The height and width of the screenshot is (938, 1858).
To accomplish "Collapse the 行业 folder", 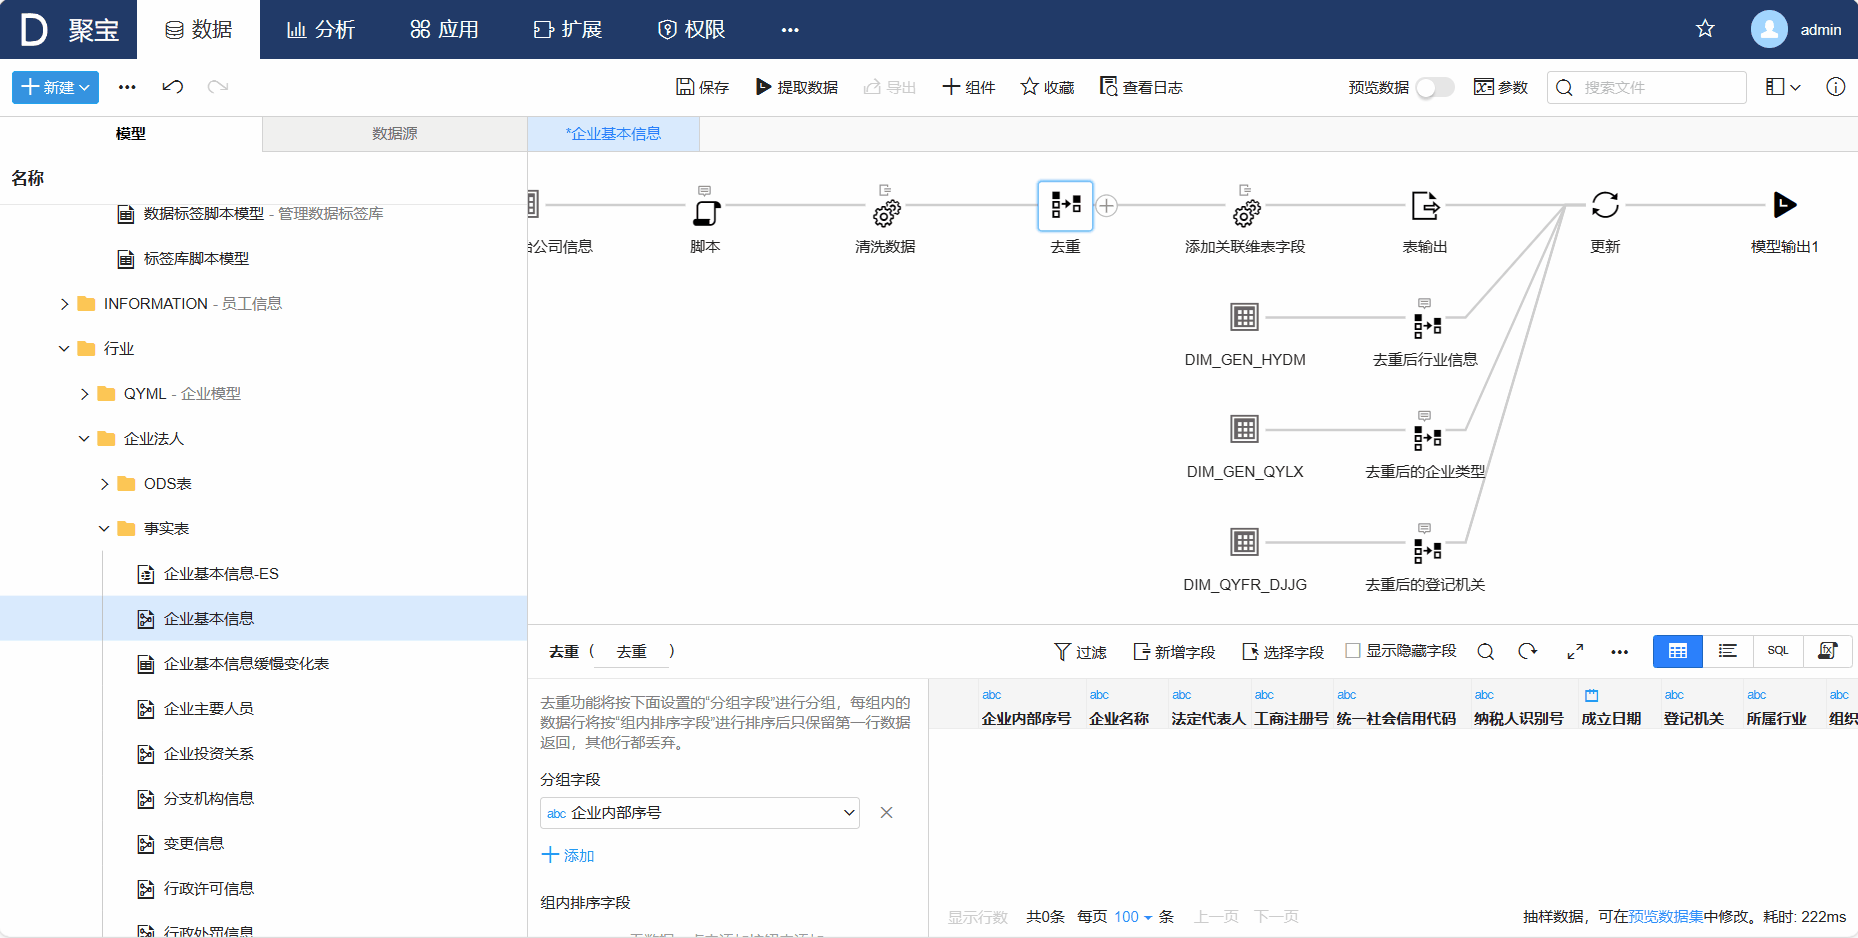I will (x=64, y=349).
